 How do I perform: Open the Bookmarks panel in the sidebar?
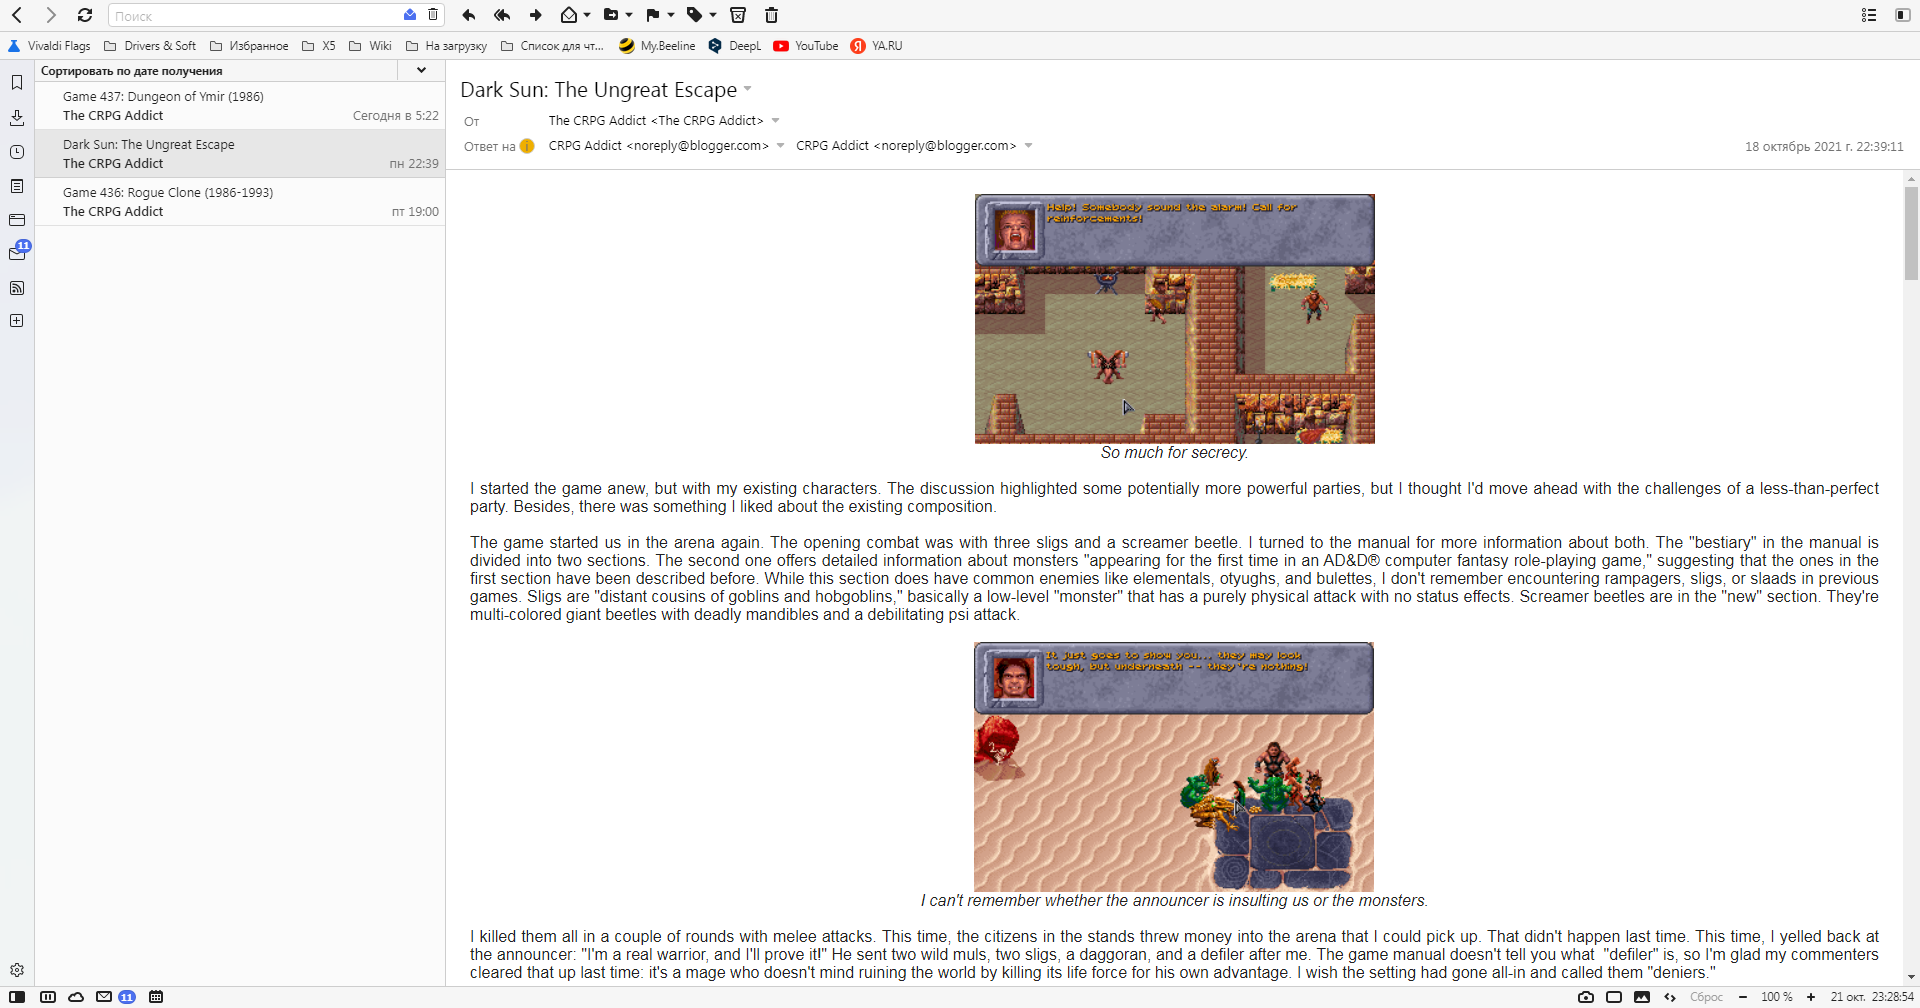point(17,82)
